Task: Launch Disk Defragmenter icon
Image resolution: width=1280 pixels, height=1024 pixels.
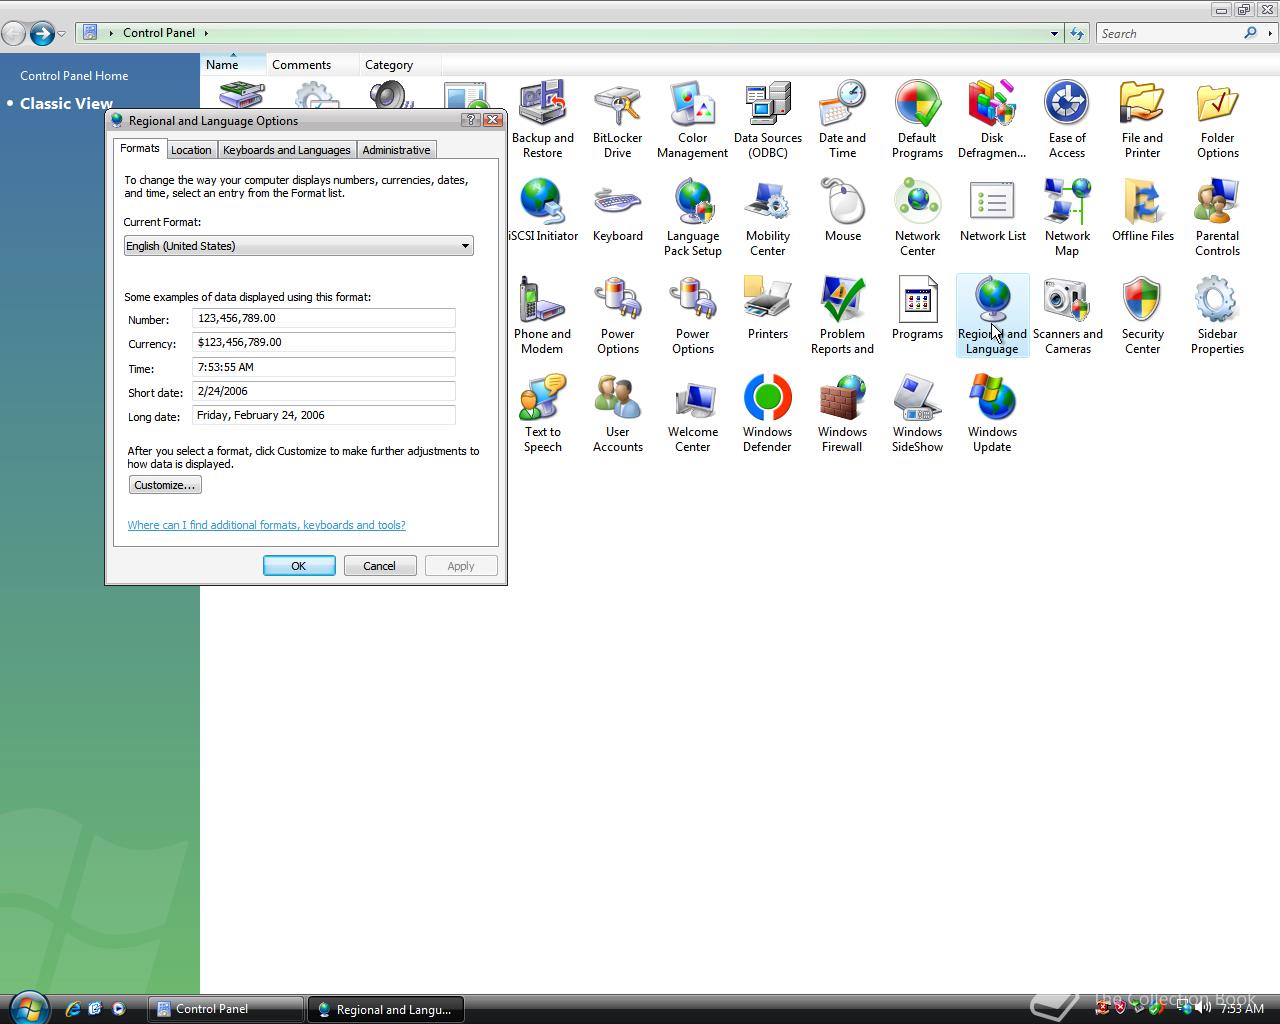Action: click(x=992, y=120)
